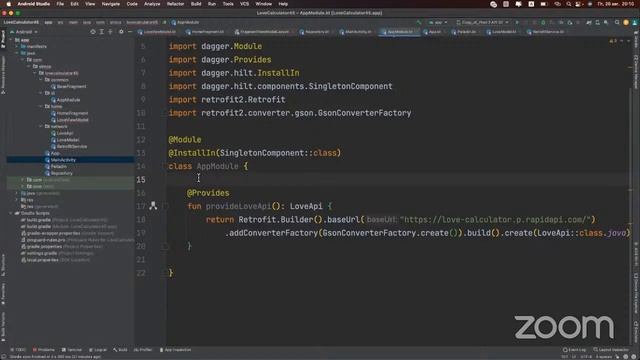Open the Event Log

click(x=574, y=350)
